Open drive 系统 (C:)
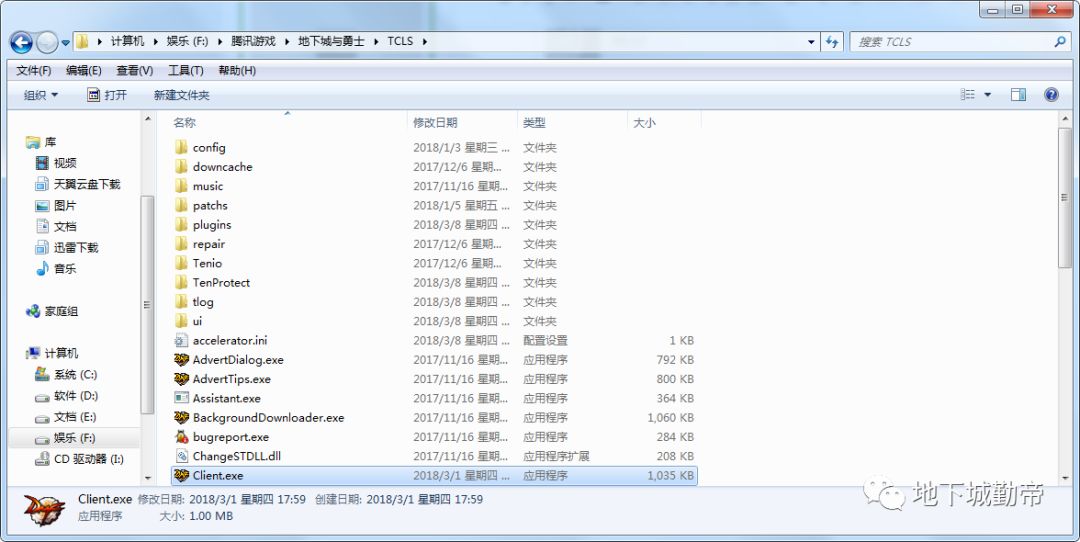1080x542 pixels. 67,375
